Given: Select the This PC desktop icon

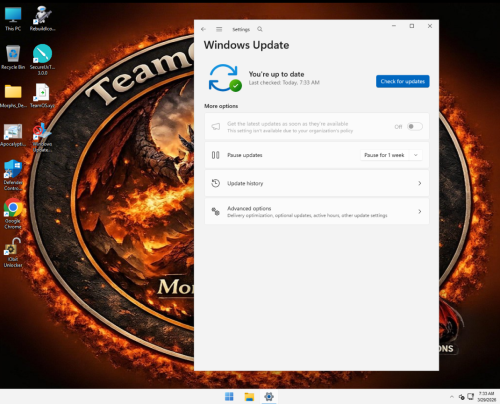Looking at the screenshot, I should point(13,19).
